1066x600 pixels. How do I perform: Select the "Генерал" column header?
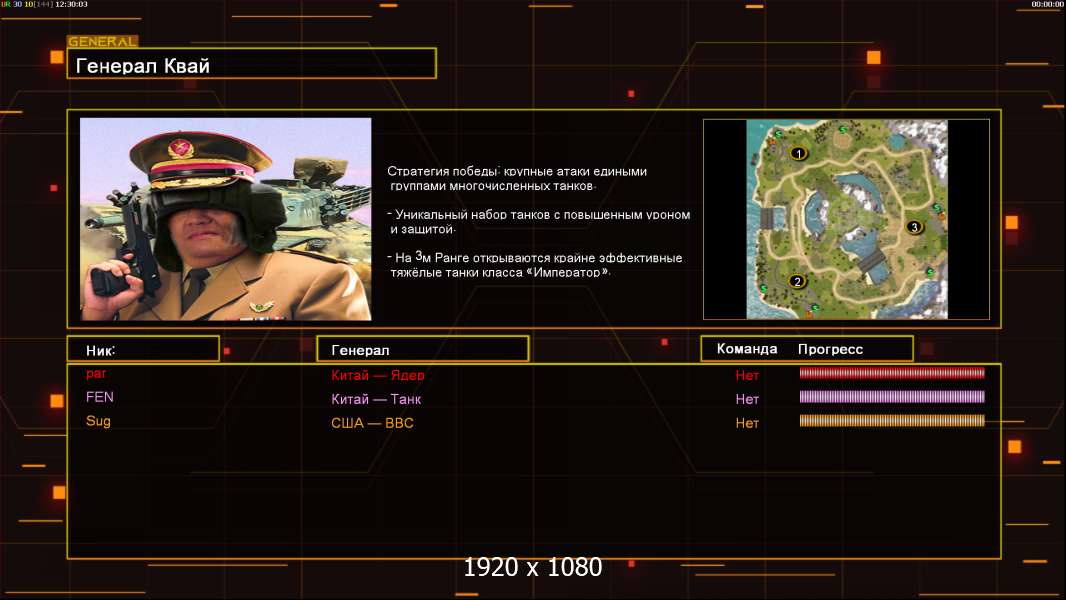tap(423, 349)
